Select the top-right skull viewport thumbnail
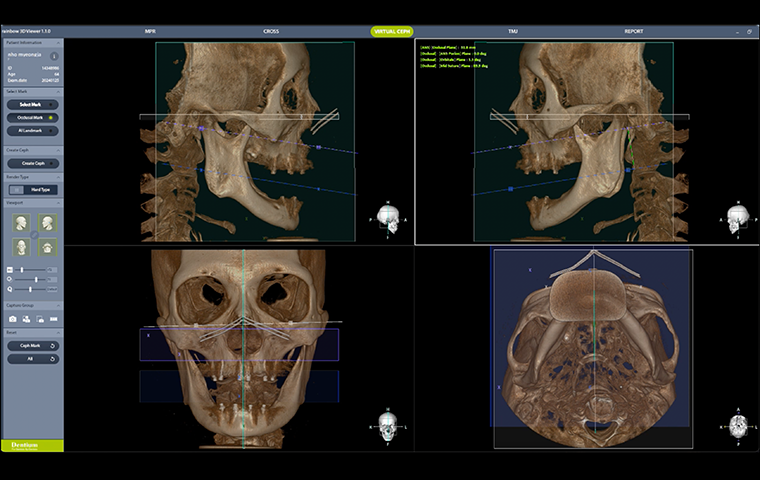 [46, 222]
